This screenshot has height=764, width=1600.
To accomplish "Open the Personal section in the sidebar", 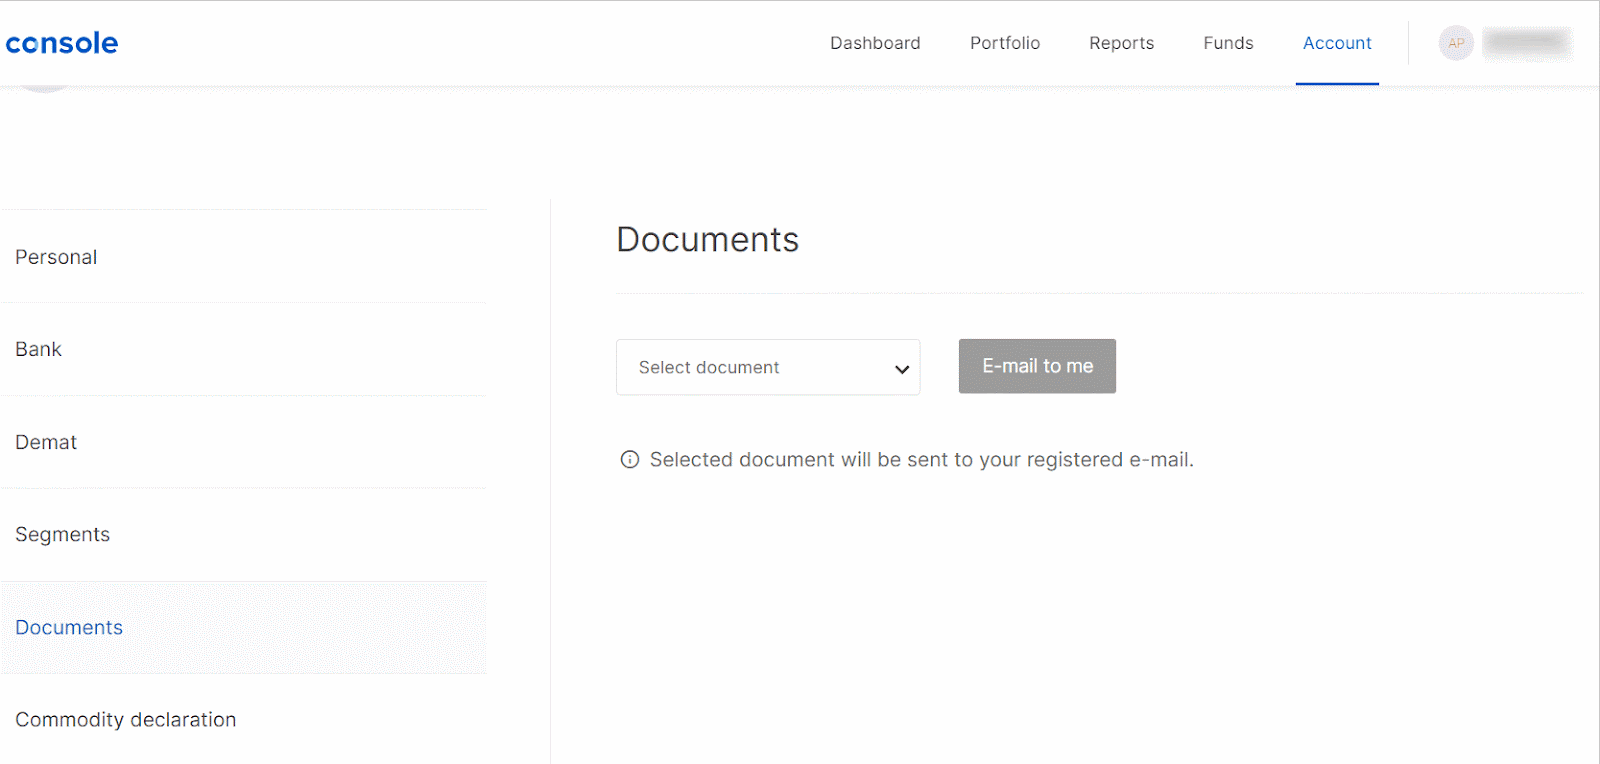I will 243,257.
